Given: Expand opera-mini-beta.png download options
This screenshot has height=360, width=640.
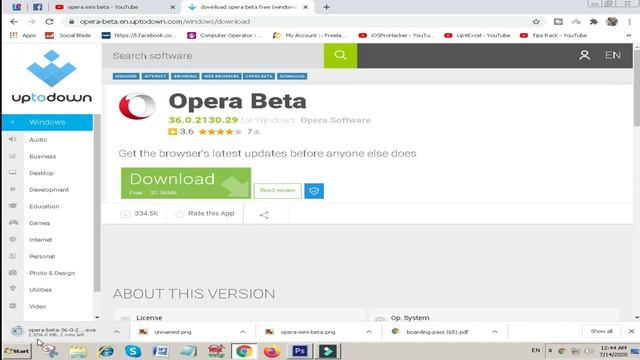Looking at the screenshot, I should (x=369, y=332).
